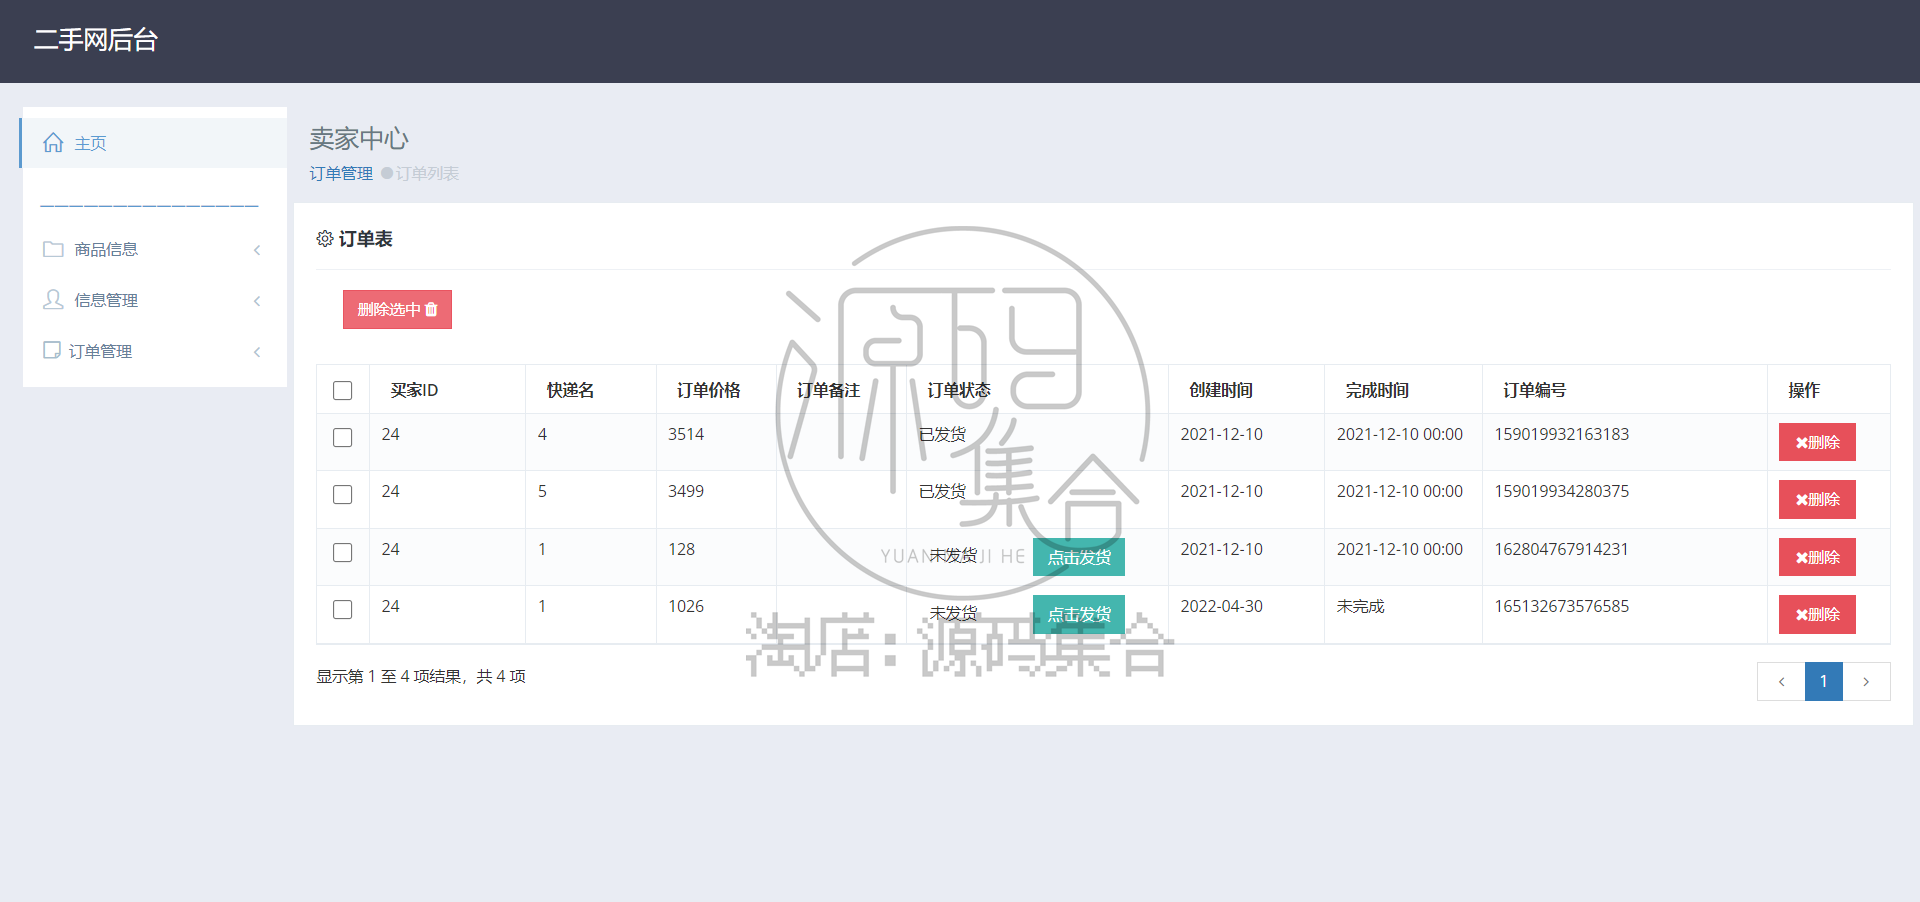
Task: Delete order 162804767914231
Action: 1817,557
